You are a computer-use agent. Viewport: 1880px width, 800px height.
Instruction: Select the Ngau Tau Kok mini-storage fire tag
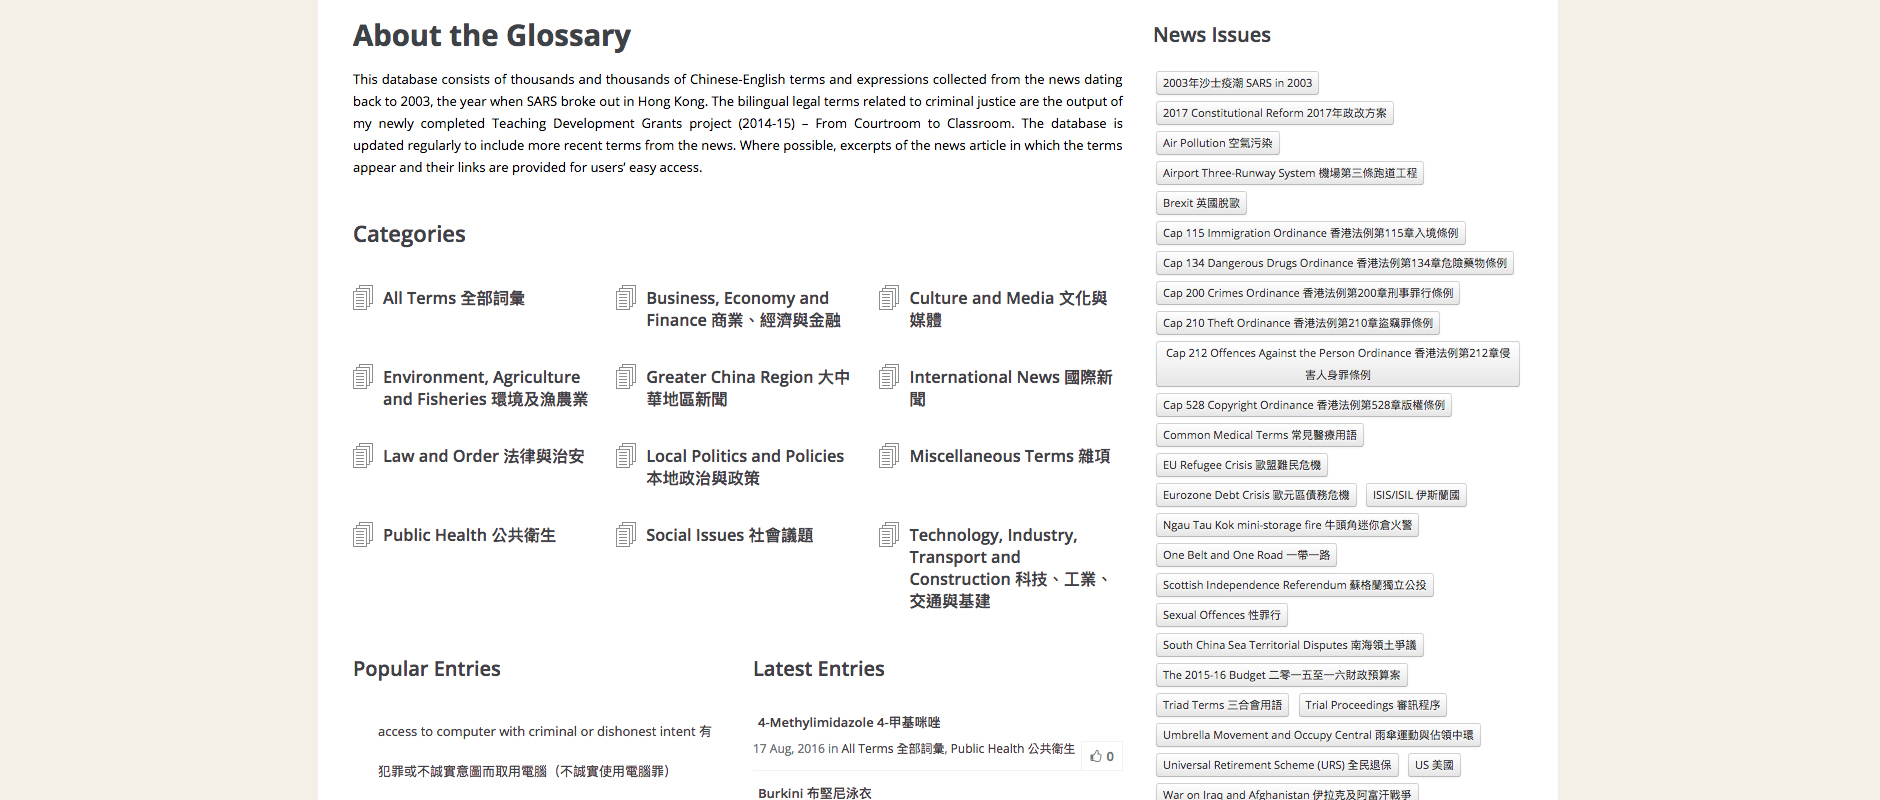point(1287,525)
